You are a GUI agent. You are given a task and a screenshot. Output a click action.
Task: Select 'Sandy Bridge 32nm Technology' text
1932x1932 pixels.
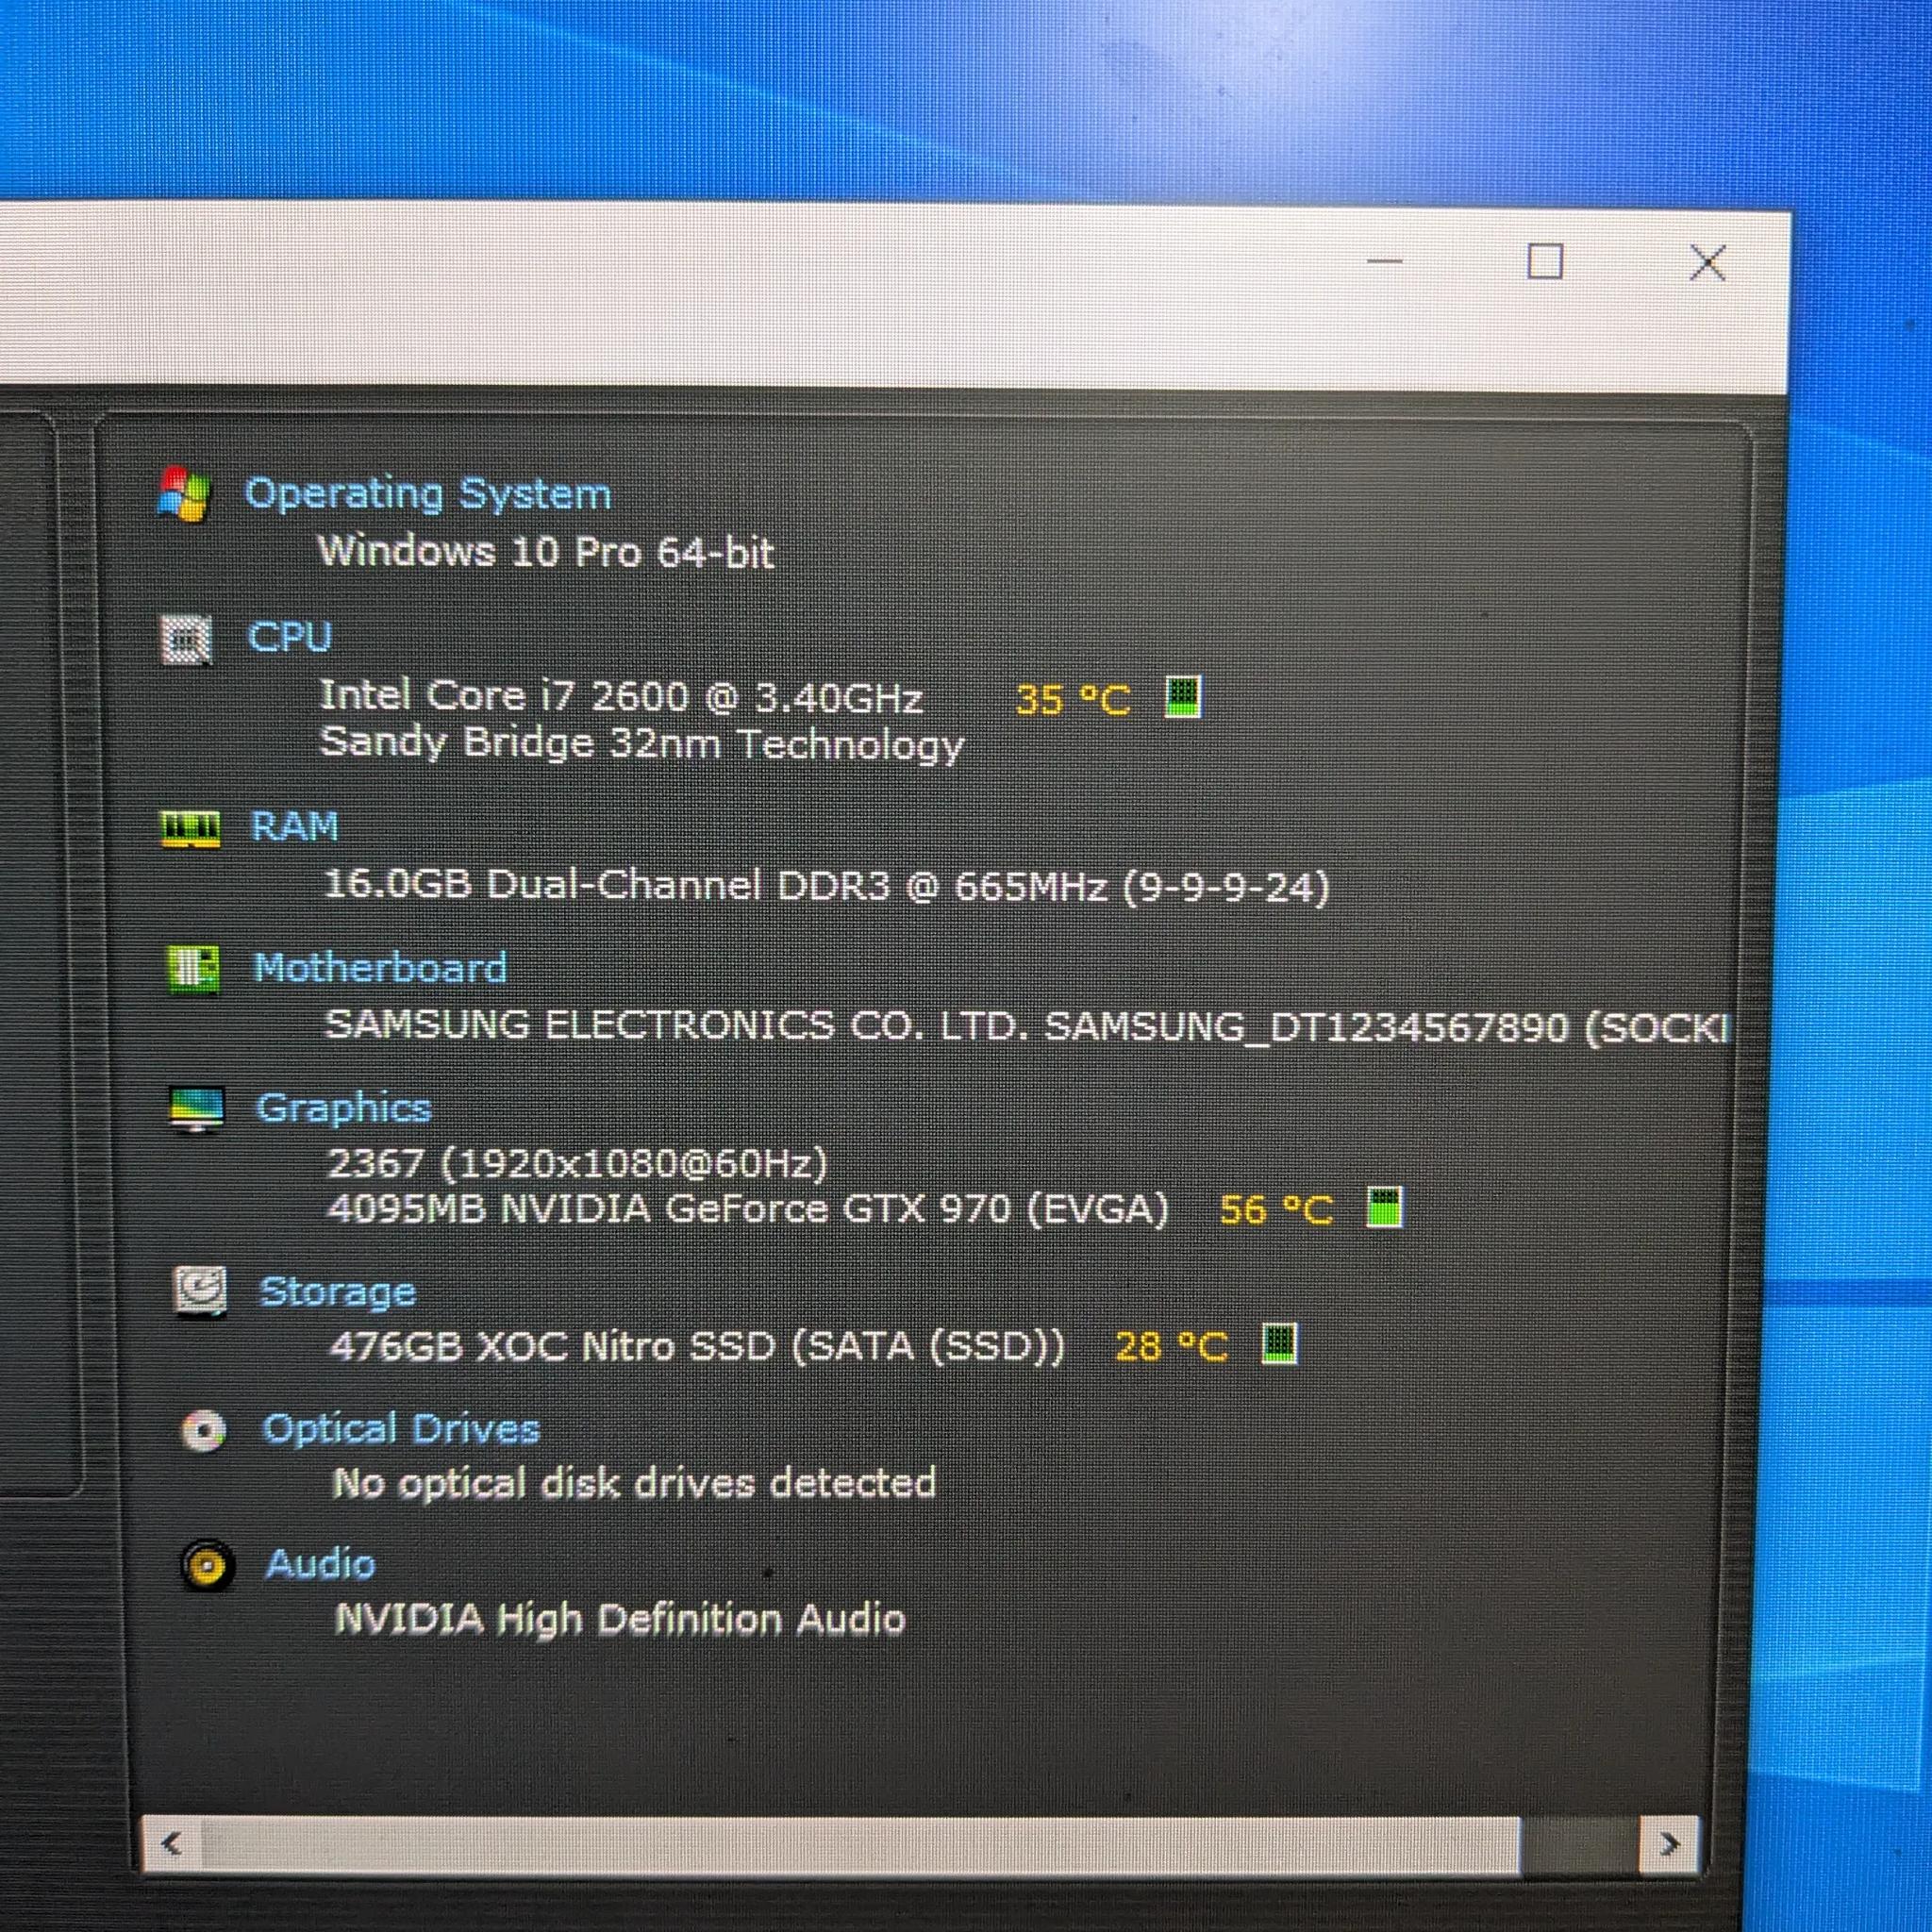click(642, 744)
